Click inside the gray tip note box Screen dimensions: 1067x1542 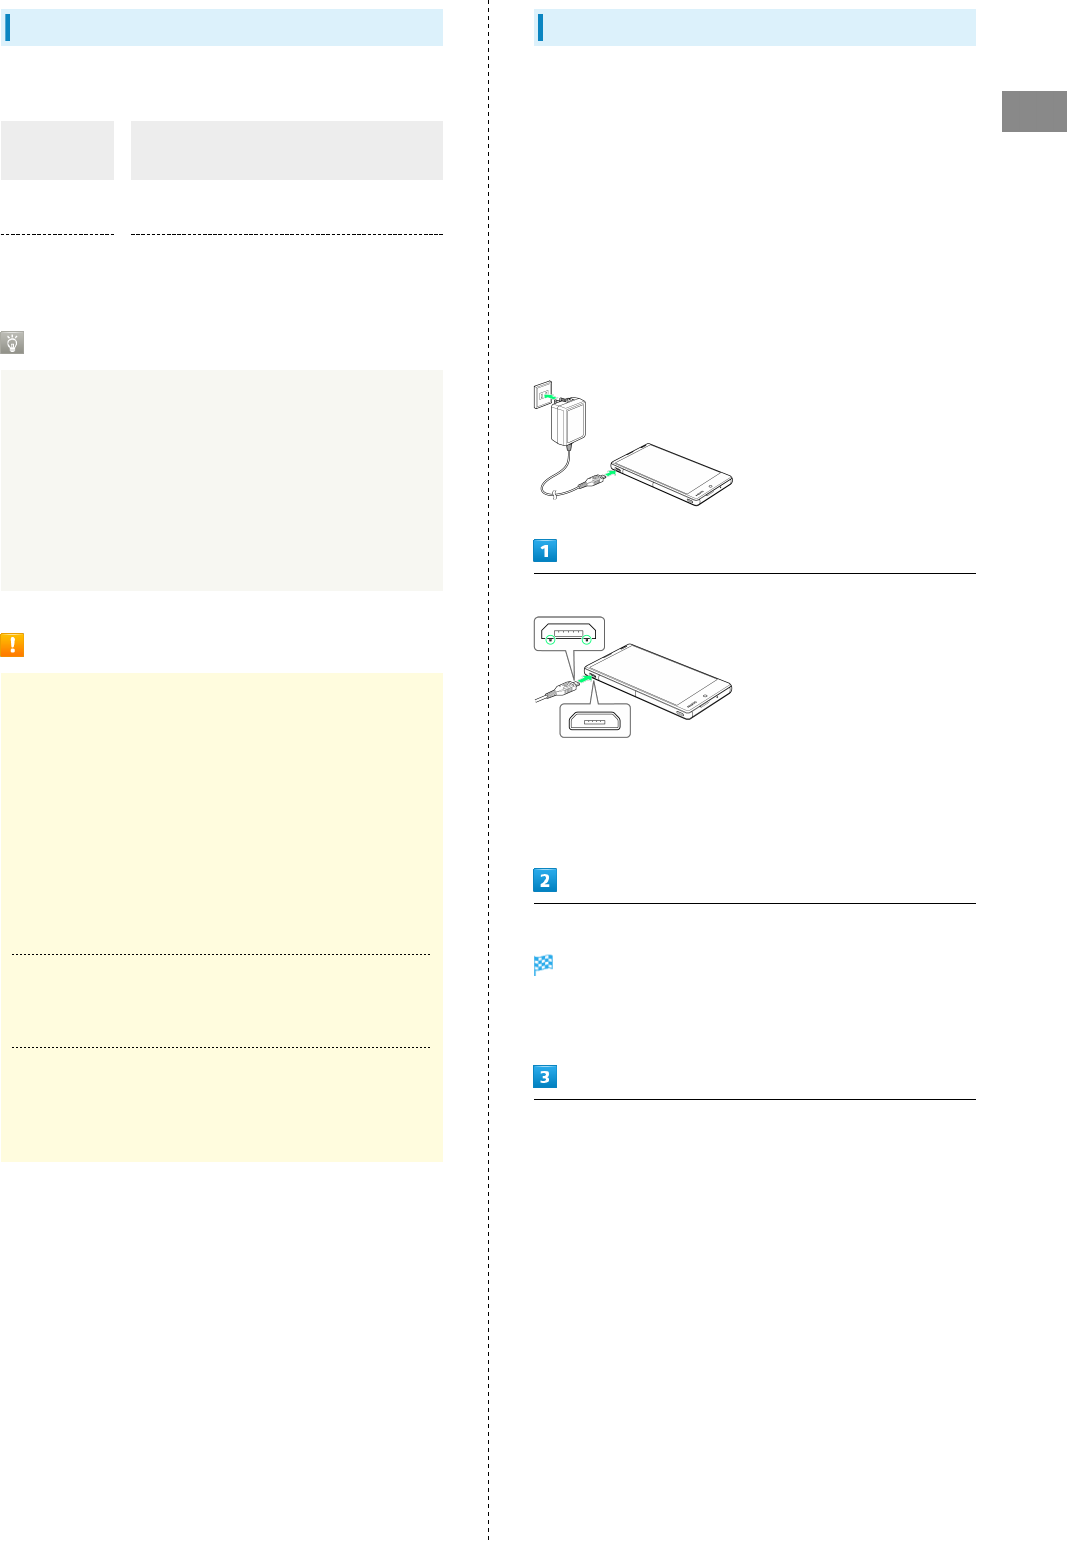(x=222, y=480)
